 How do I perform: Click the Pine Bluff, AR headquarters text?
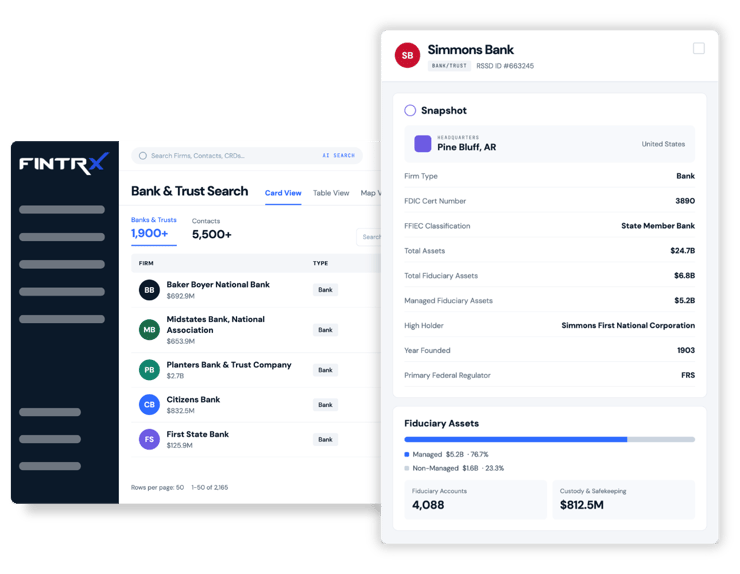pyautogui.click(x=466, y=147)
